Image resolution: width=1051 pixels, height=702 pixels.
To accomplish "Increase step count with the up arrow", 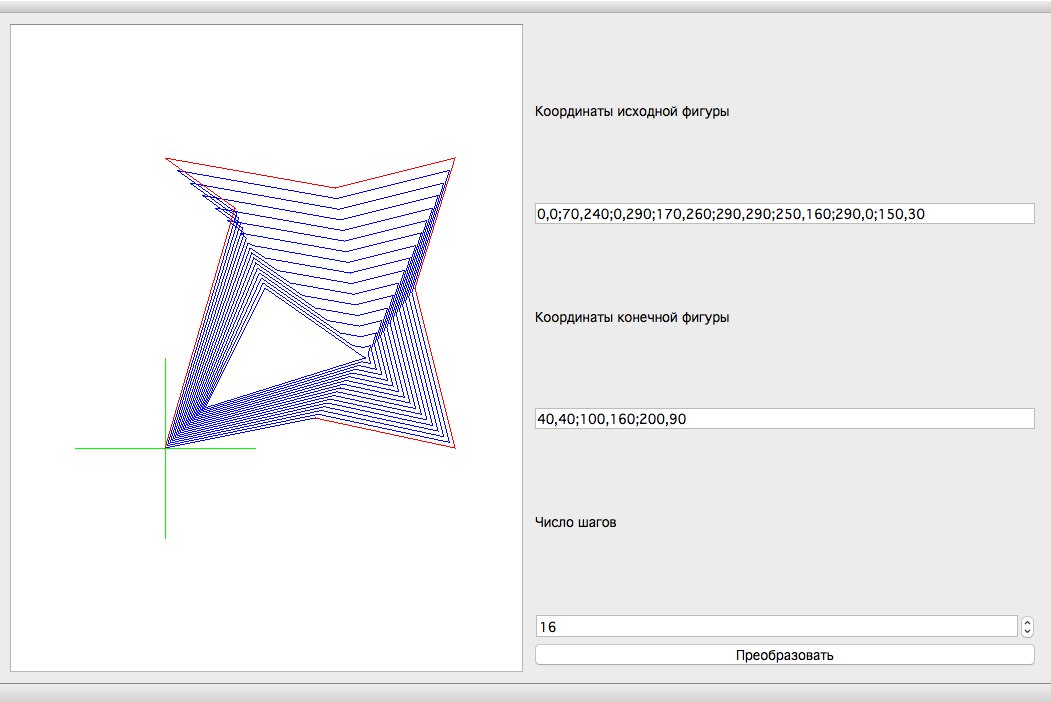I will (x=1027, y=622).
